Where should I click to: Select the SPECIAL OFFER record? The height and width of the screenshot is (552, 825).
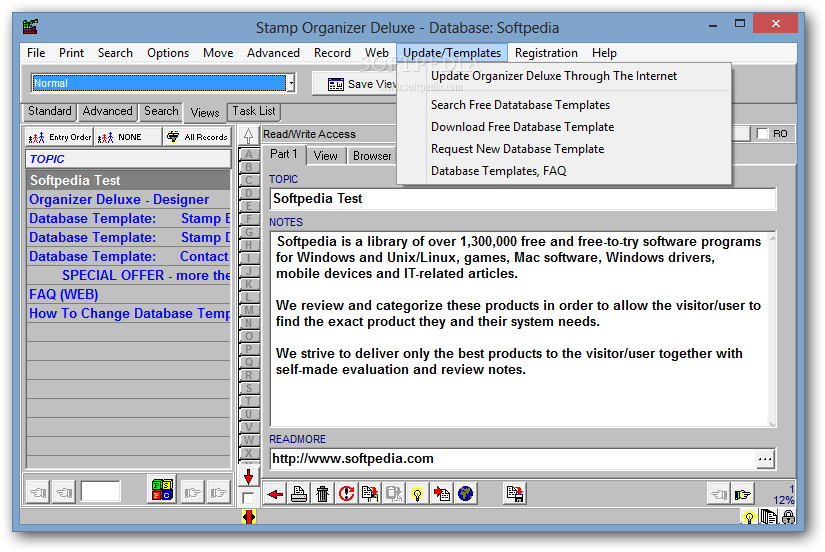(x=128, y=275)
